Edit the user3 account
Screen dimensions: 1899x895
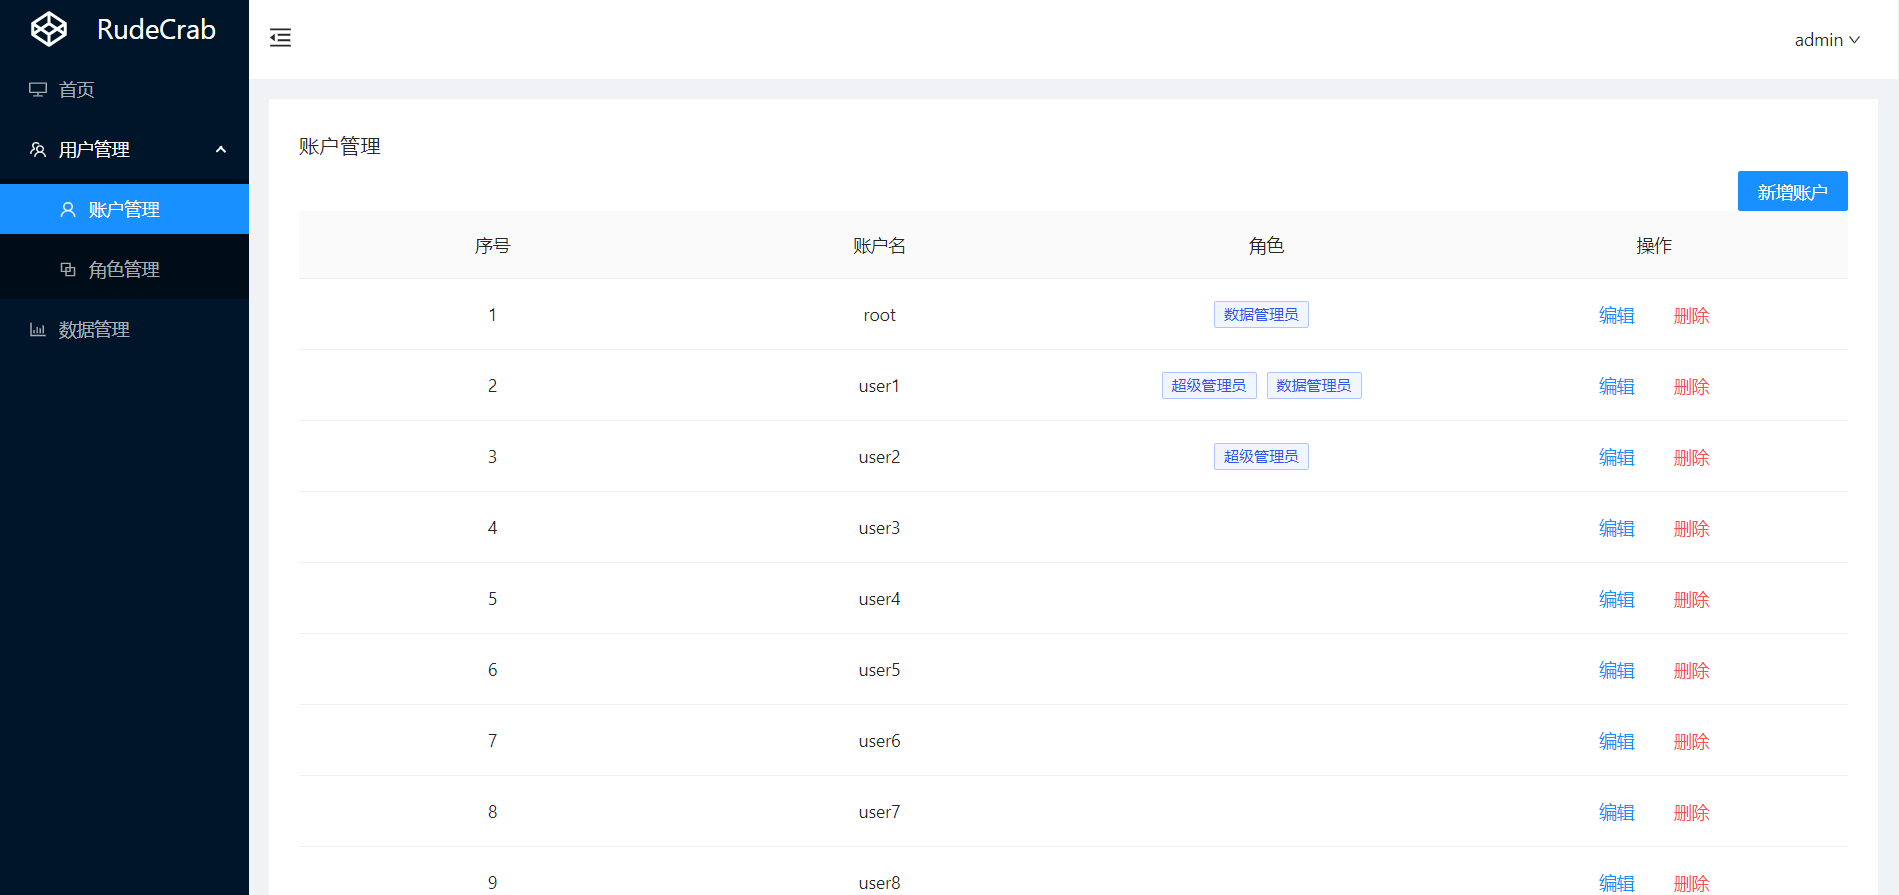coord(1616,528)
